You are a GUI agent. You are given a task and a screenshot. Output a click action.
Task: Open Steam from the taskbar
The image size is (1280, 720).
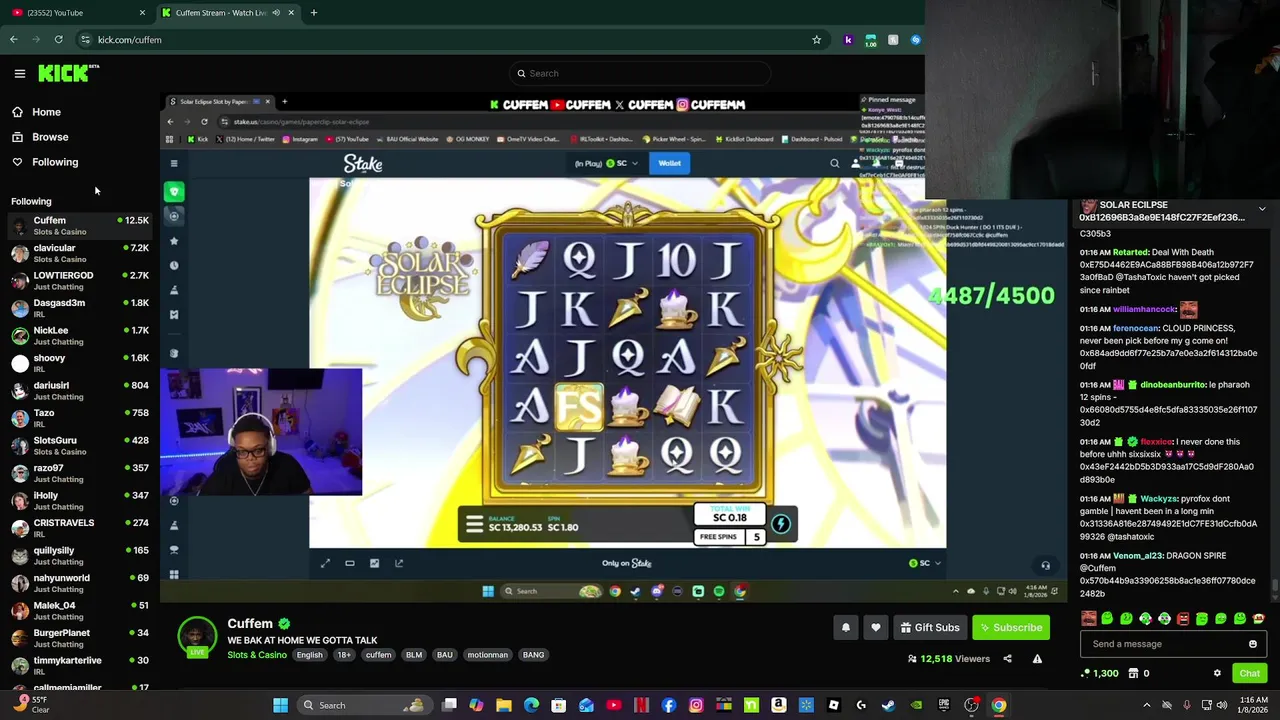click(888, 705)
